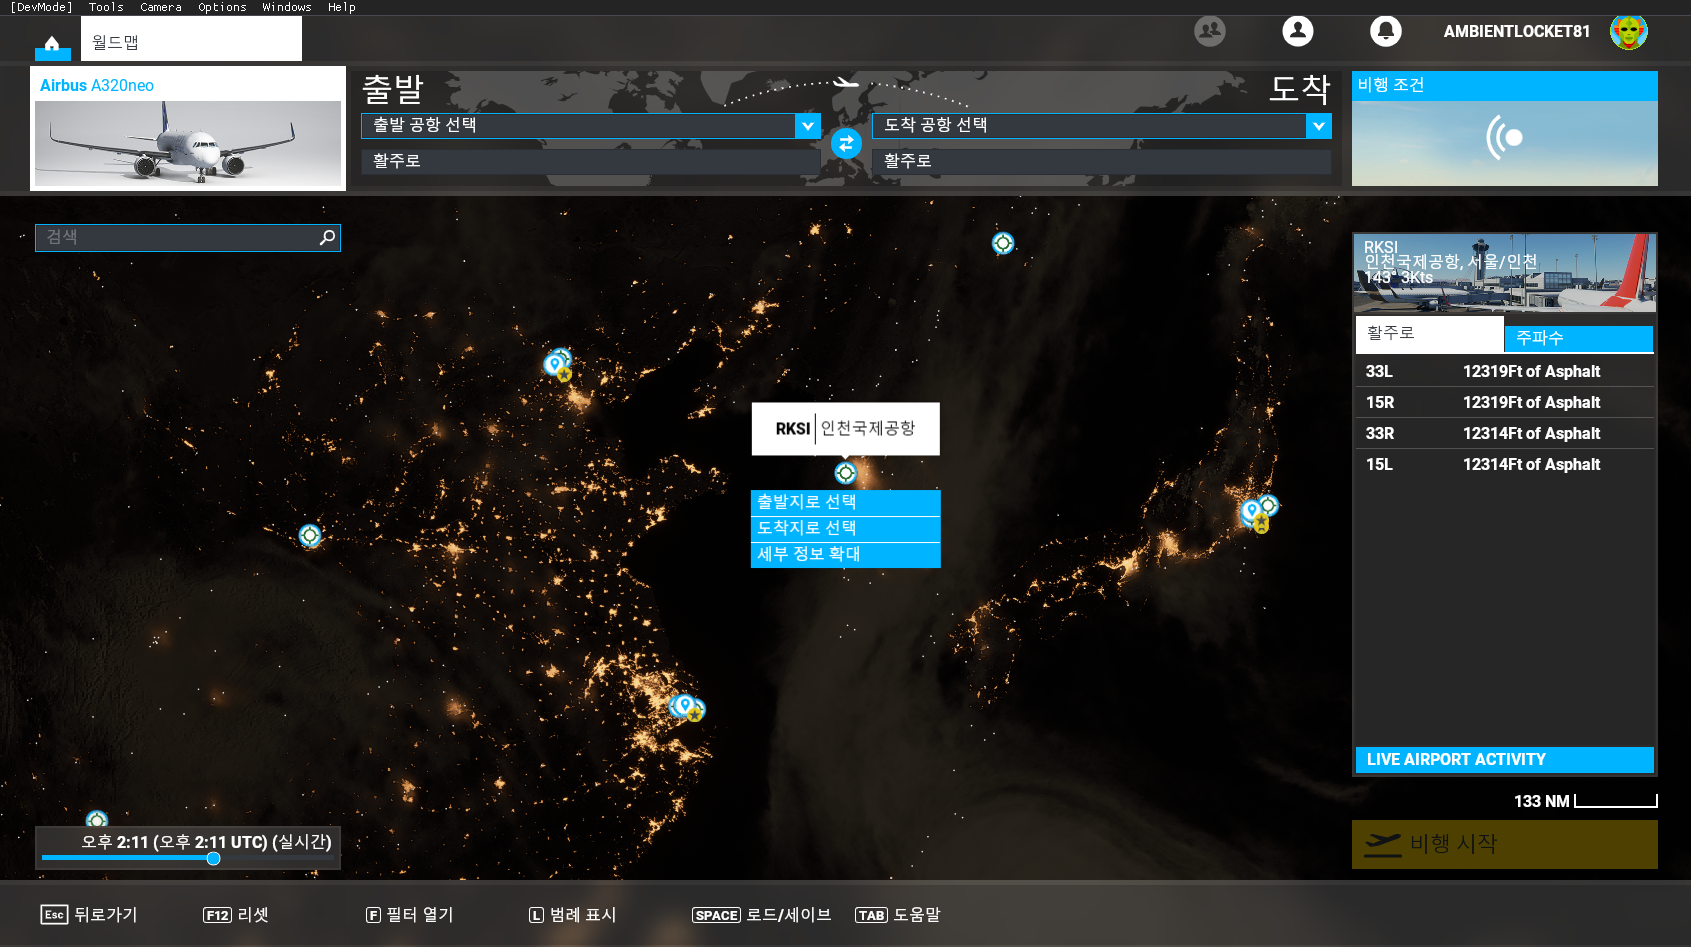Open the 출발 공항 선택 field
This screenshot has width=1691, height=947.
pos(591,125)
